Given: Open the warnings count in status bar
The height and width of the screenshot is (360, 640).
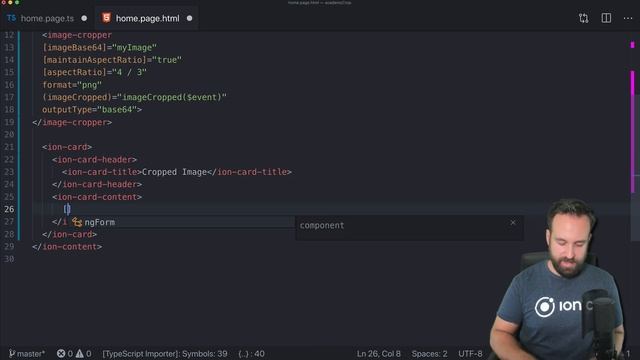Looking at the screenshot, I should coord(83,353).
